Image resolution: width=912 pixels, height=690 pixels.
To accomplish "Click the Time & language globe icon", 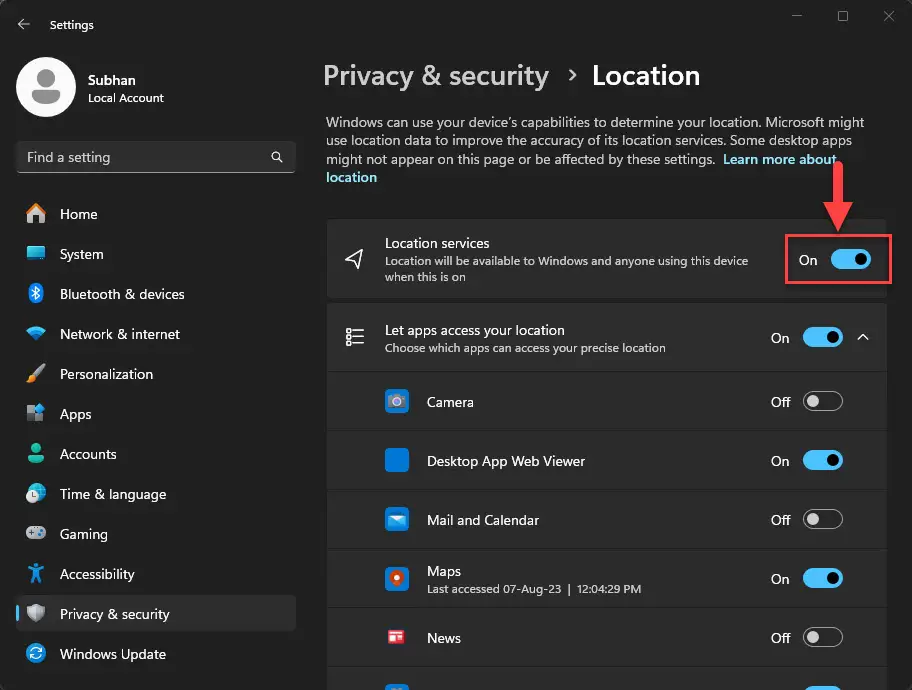I will [36, 493].
